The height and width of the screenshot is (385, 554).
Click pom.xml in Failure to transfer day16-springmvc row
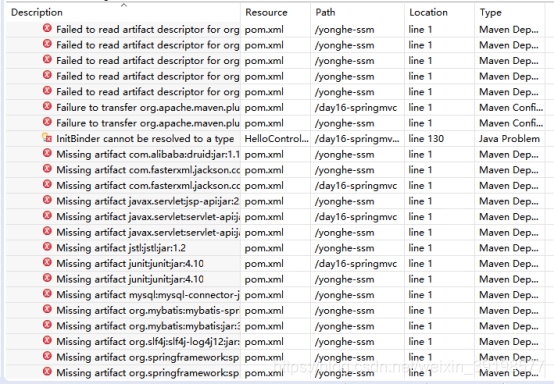pyautogui.click(x=264, y=108)
